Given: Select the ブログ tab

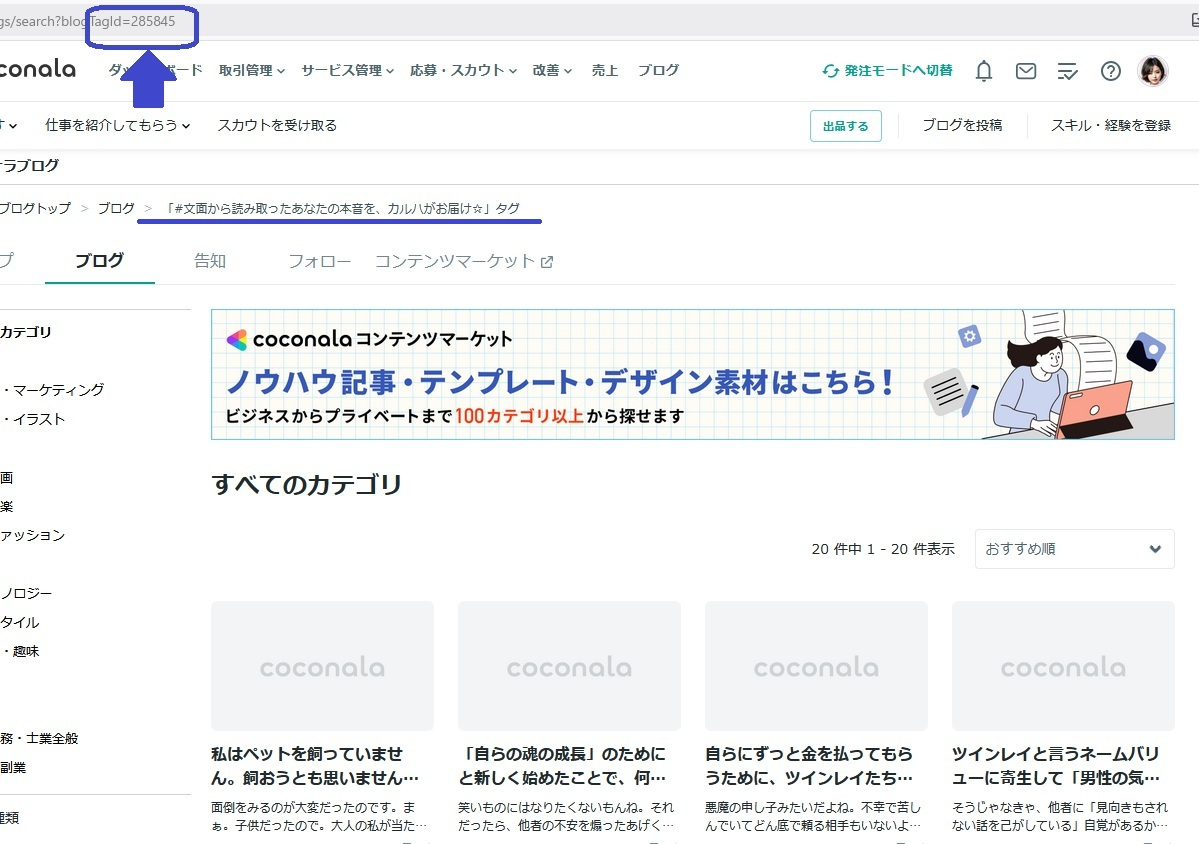Looking at the screenshot, I should [99, 261].
